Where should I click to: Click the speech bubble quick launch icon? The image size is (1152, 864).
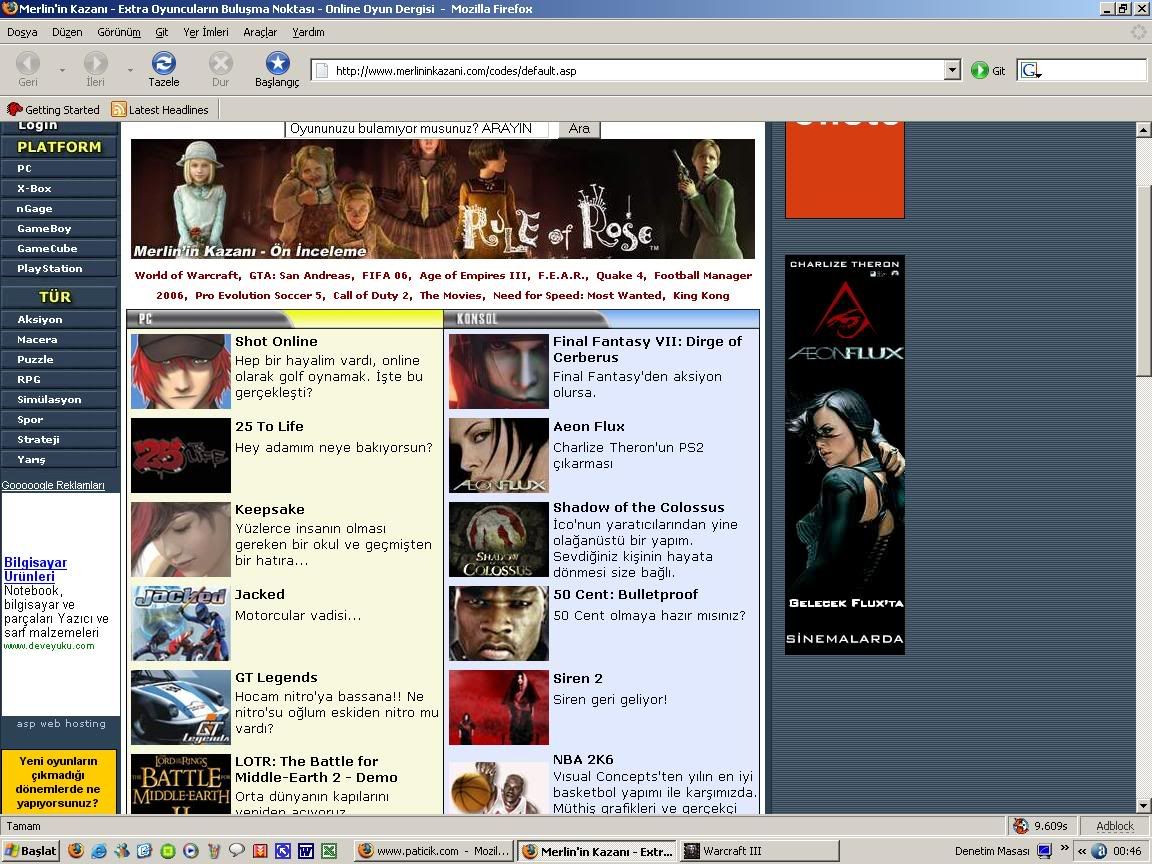point(237,851)
